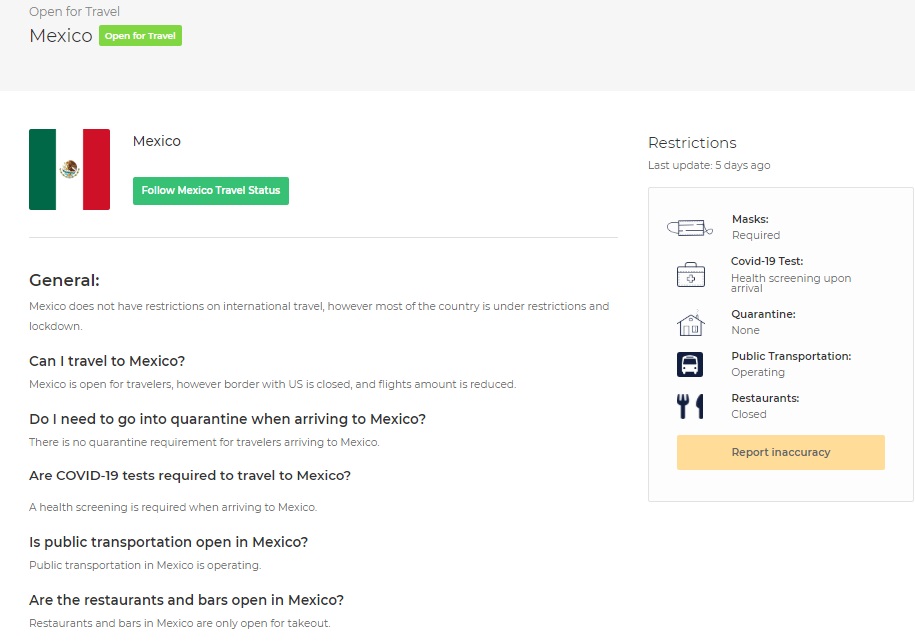The height and width of the screenshot is (643, 915).
Task: Click the "Can I travel to Mexico?" question
Action: [x=107, y=361]
